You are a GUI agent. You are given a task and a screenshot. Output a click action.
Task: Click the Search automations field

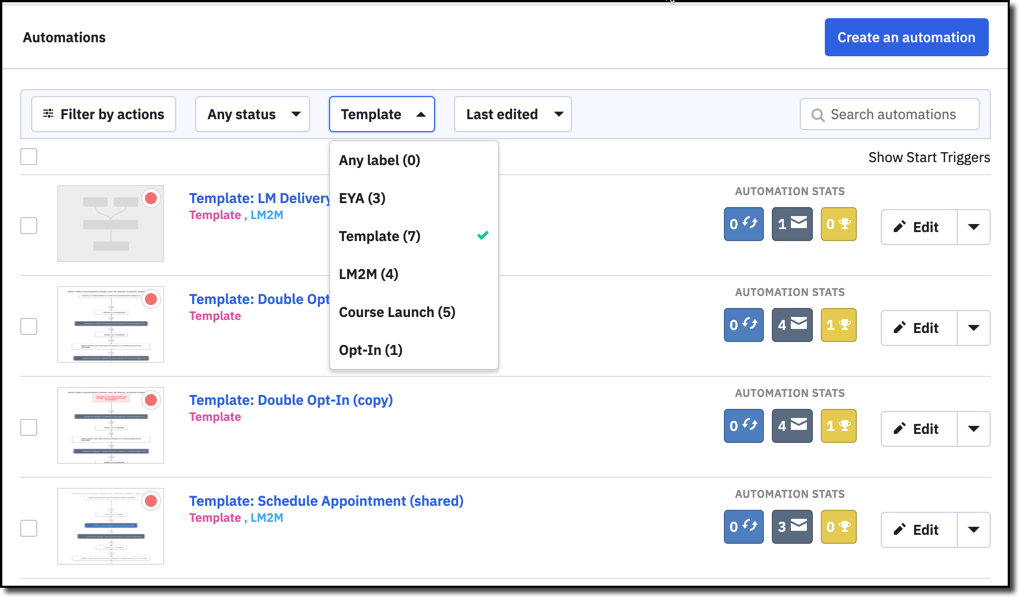pos(900,114)
